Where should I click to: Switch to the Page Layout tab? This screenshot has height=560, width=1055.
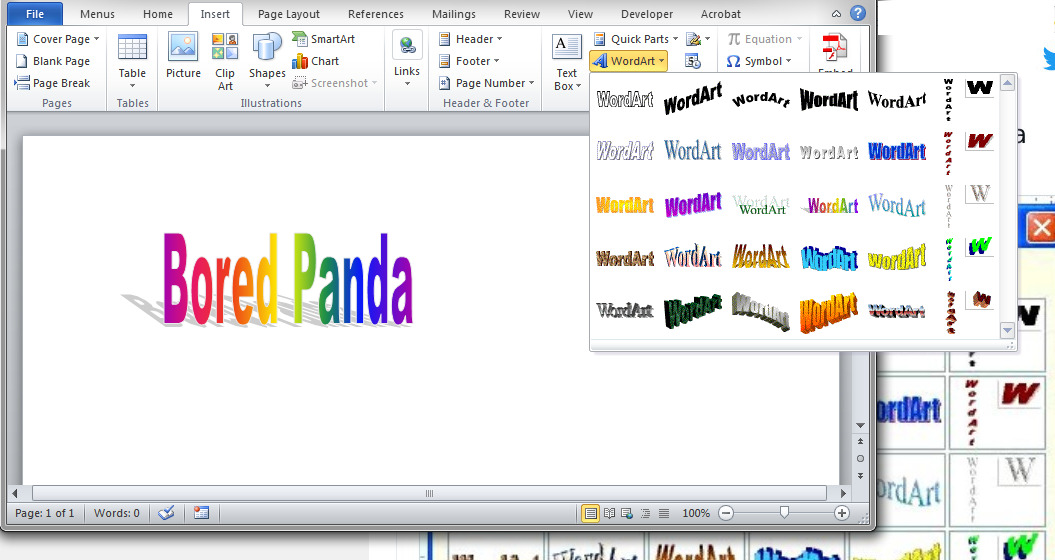click(288, 14)
